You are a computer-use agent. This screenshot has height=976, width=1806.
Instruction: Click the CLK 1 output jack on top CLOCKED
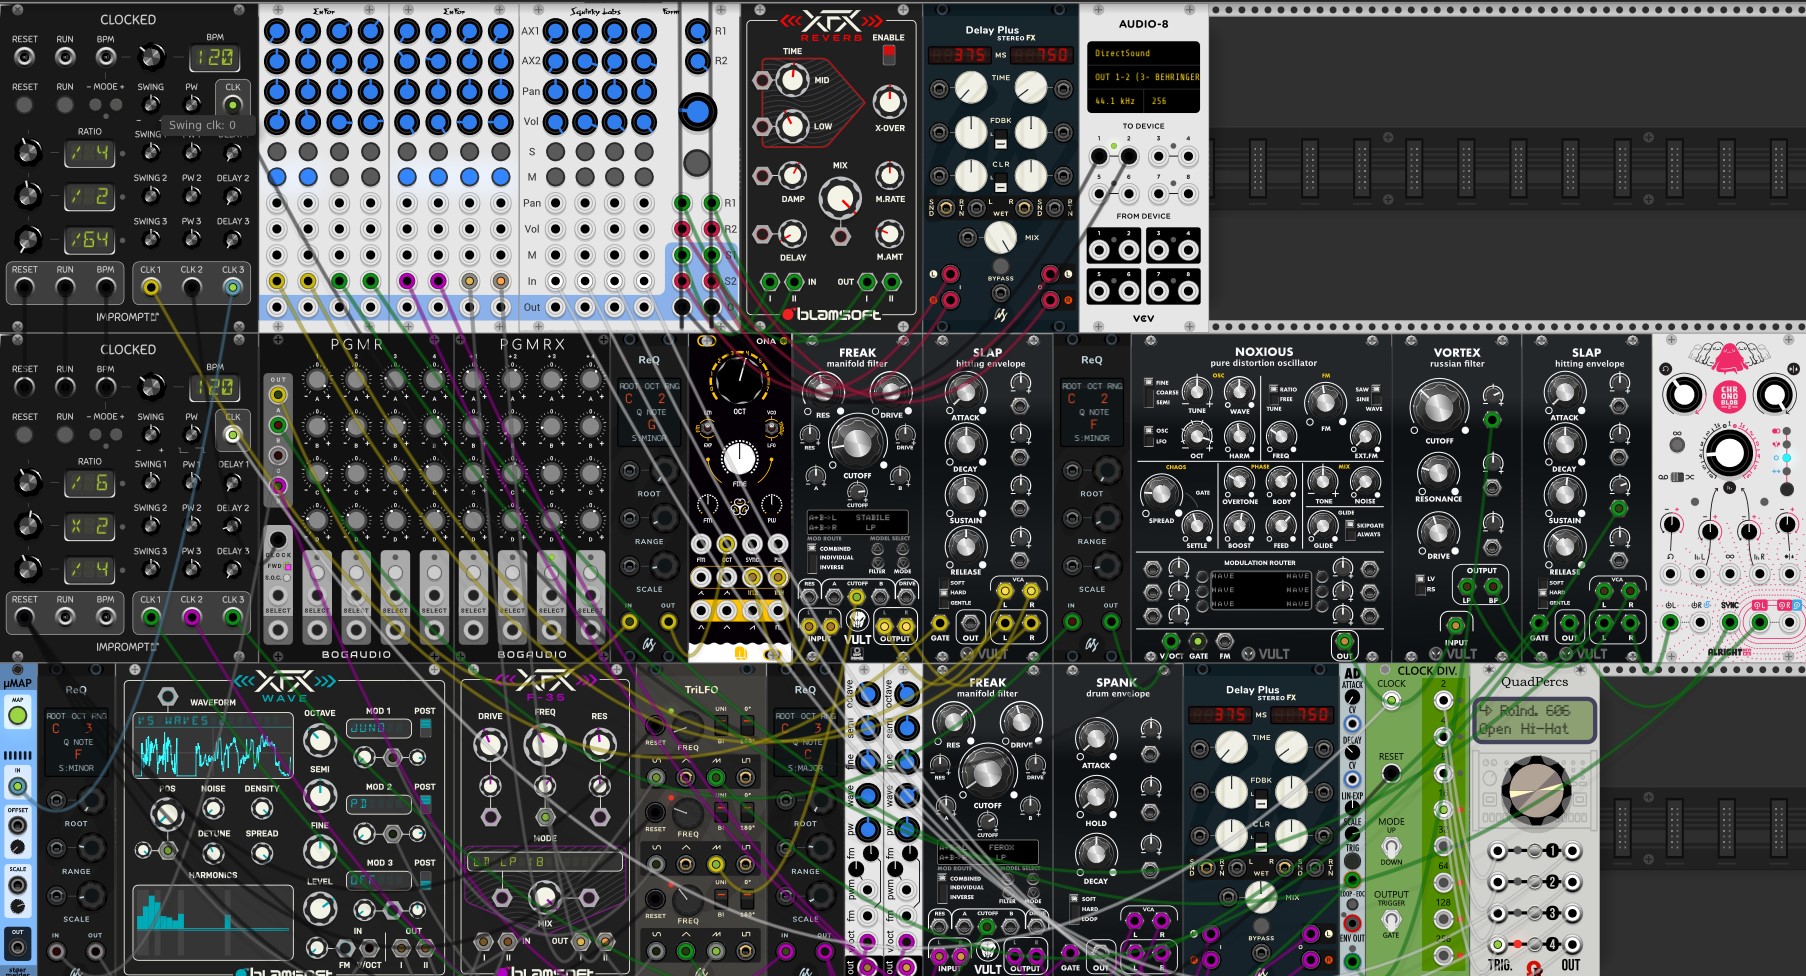(150, 288)
